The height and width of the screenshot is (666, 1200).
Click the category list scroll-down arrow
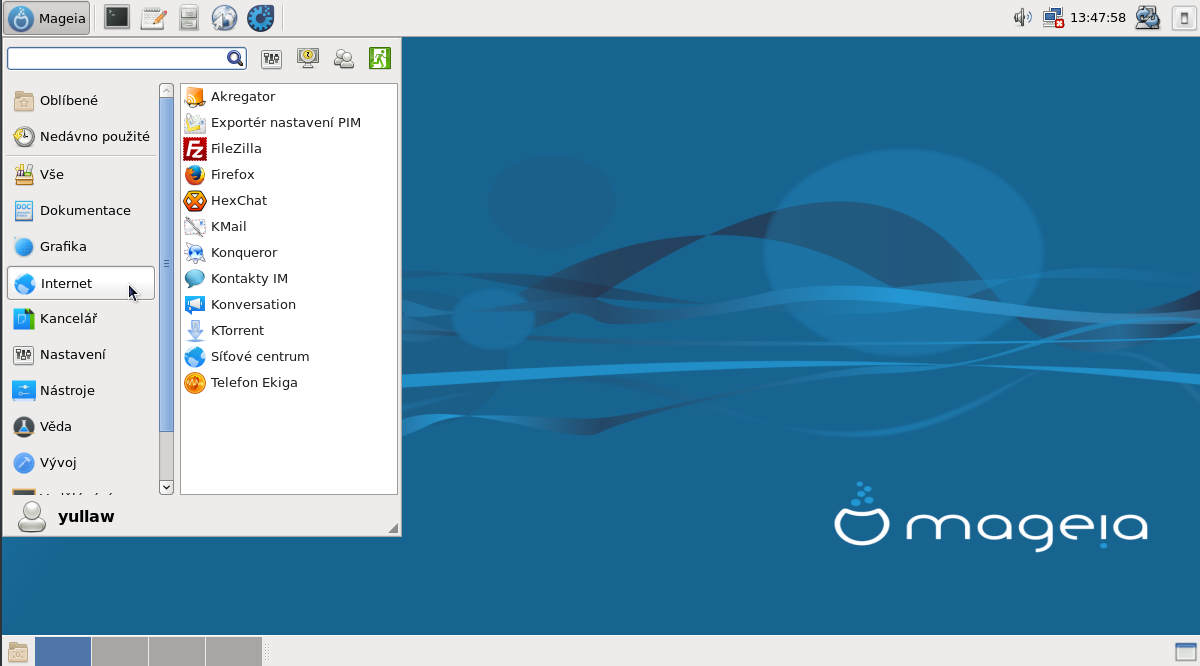167,487
